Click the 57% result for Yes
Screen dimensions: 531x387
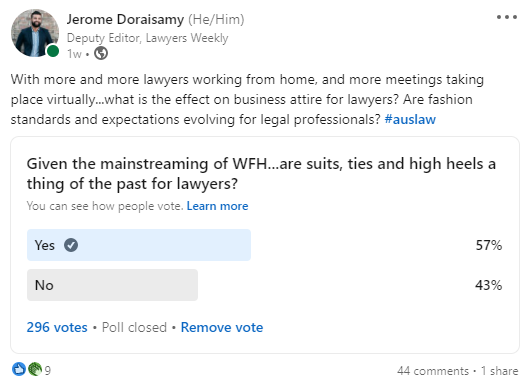click(489, 245)
